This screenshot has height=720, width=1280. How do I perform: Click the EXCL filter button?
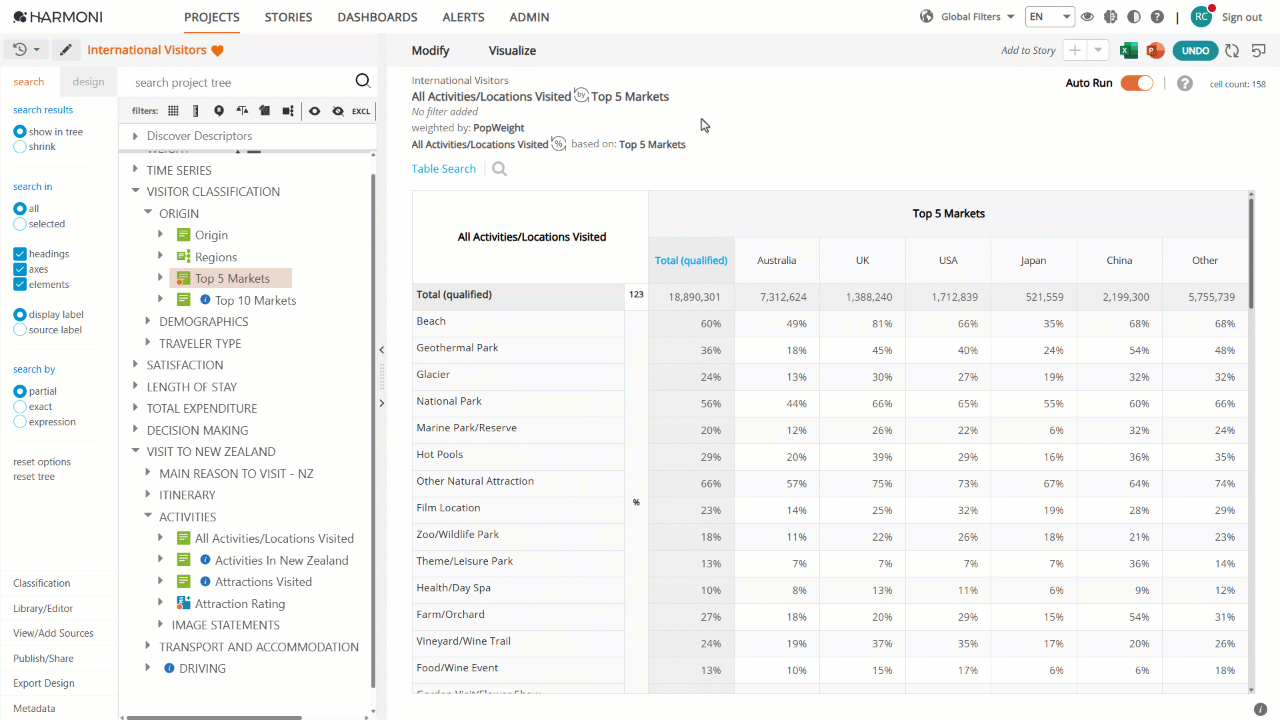click(x=361, y=111)
